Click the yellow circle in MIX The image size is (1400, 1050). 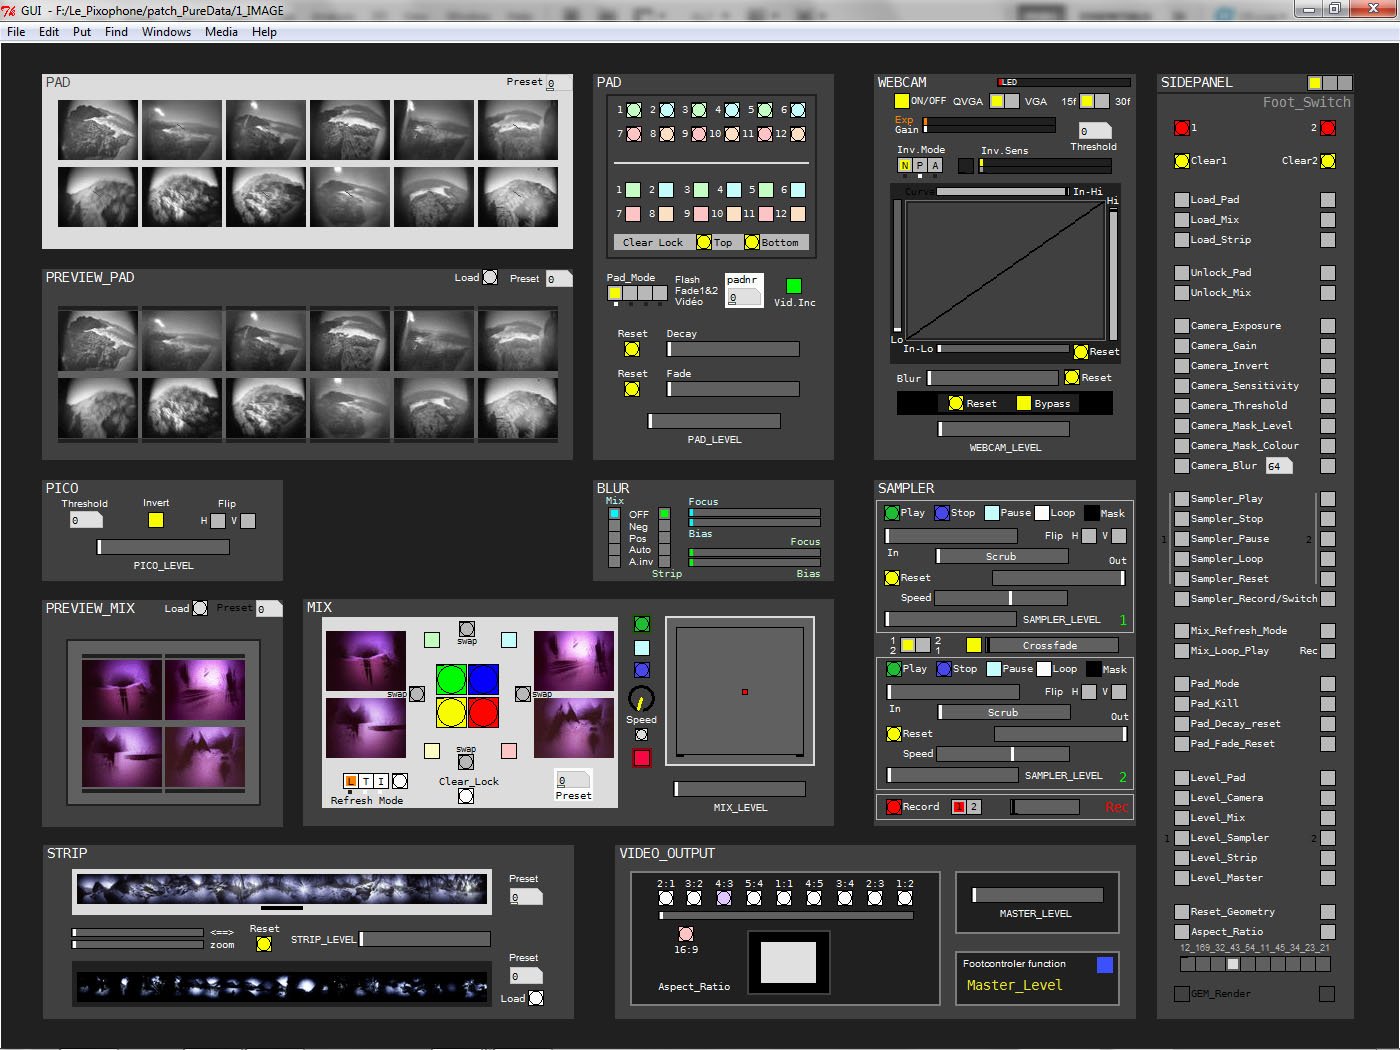(451, 713)
